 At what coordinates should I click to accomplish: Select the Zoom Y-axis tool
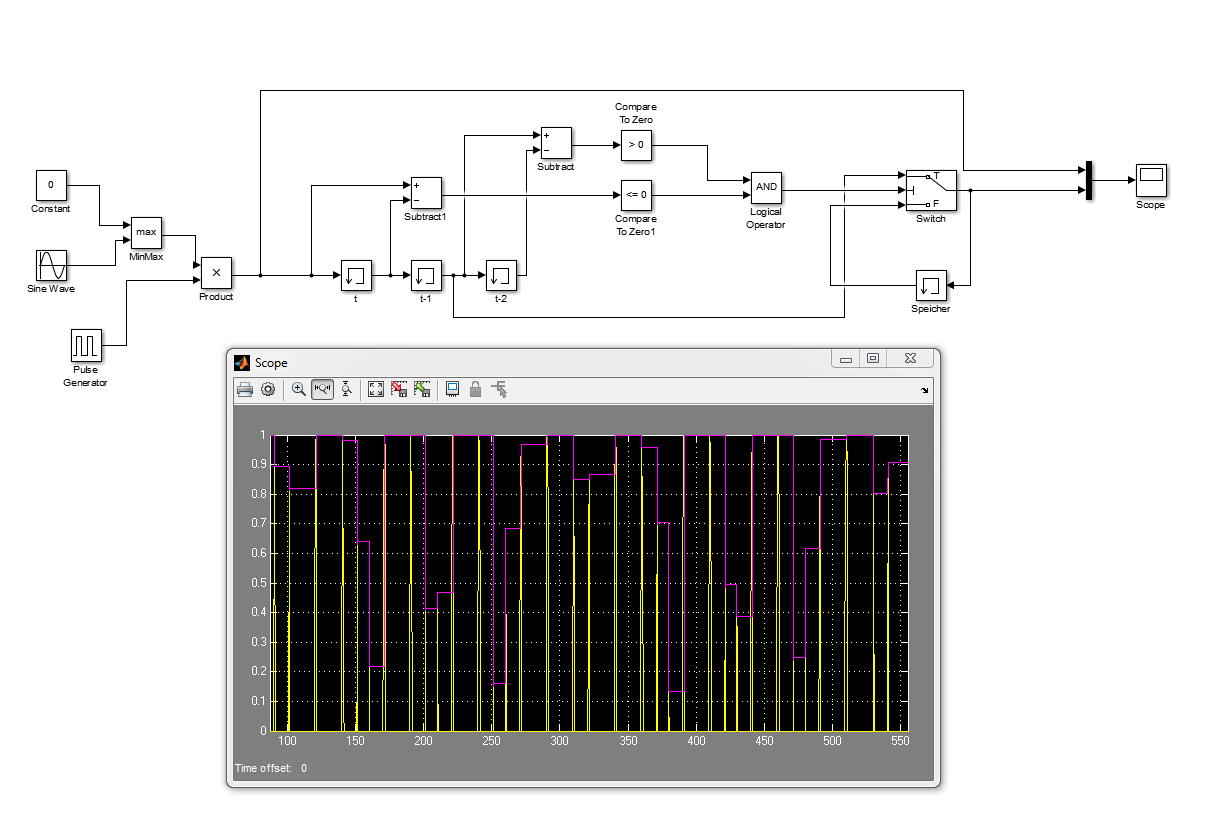coord(346,390)
